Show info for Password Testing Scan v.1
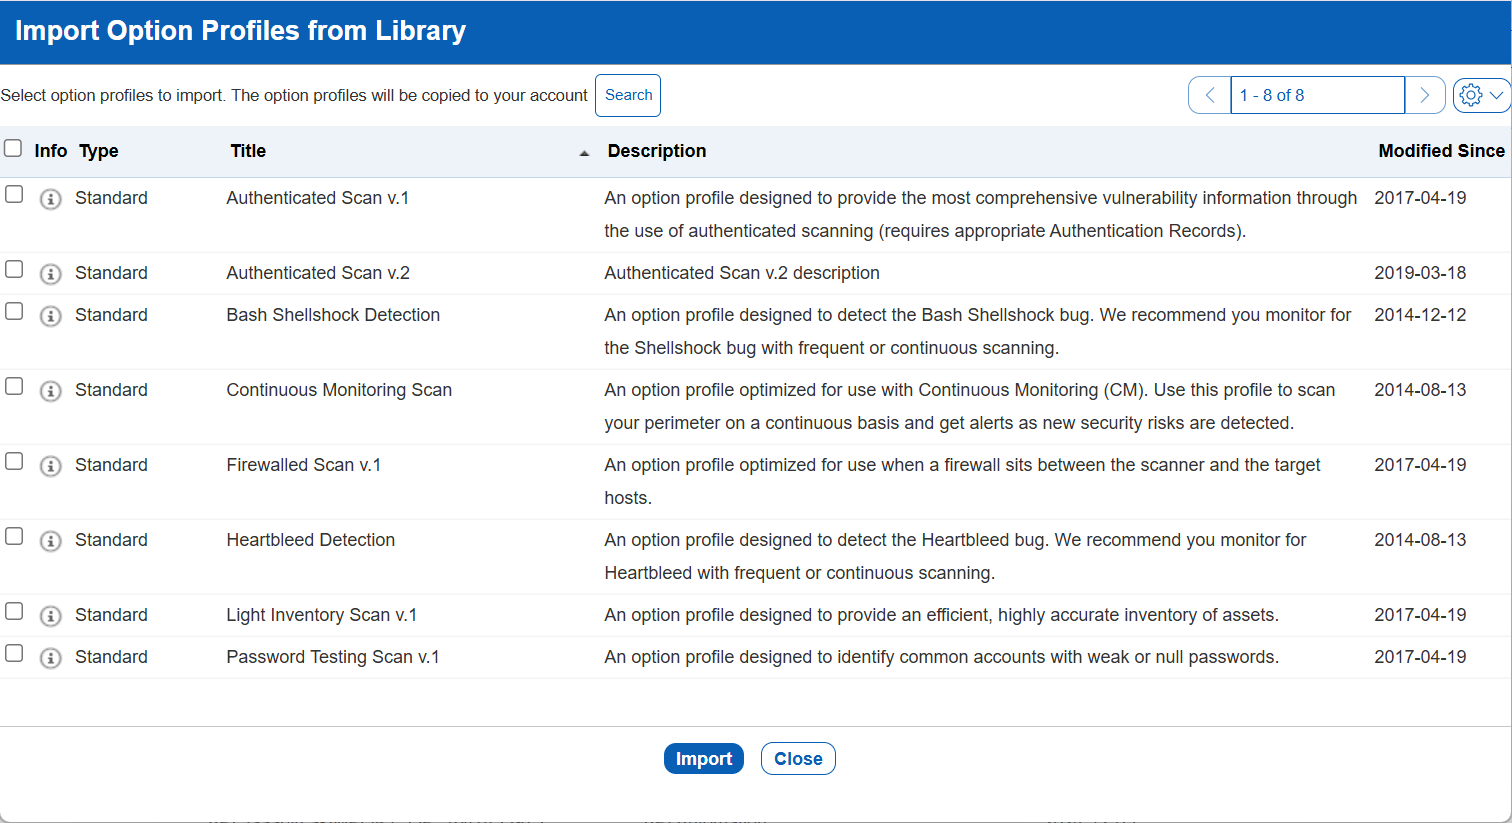The height and width of the screenshot is (823, 1512). (50, 658)
